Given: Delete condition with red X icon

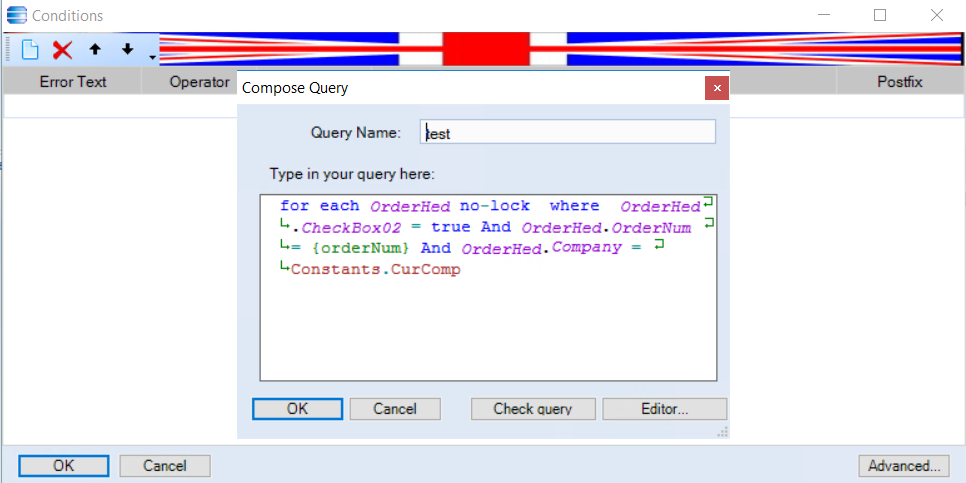Looking at the screenshot, I should (x=62, y=49).
